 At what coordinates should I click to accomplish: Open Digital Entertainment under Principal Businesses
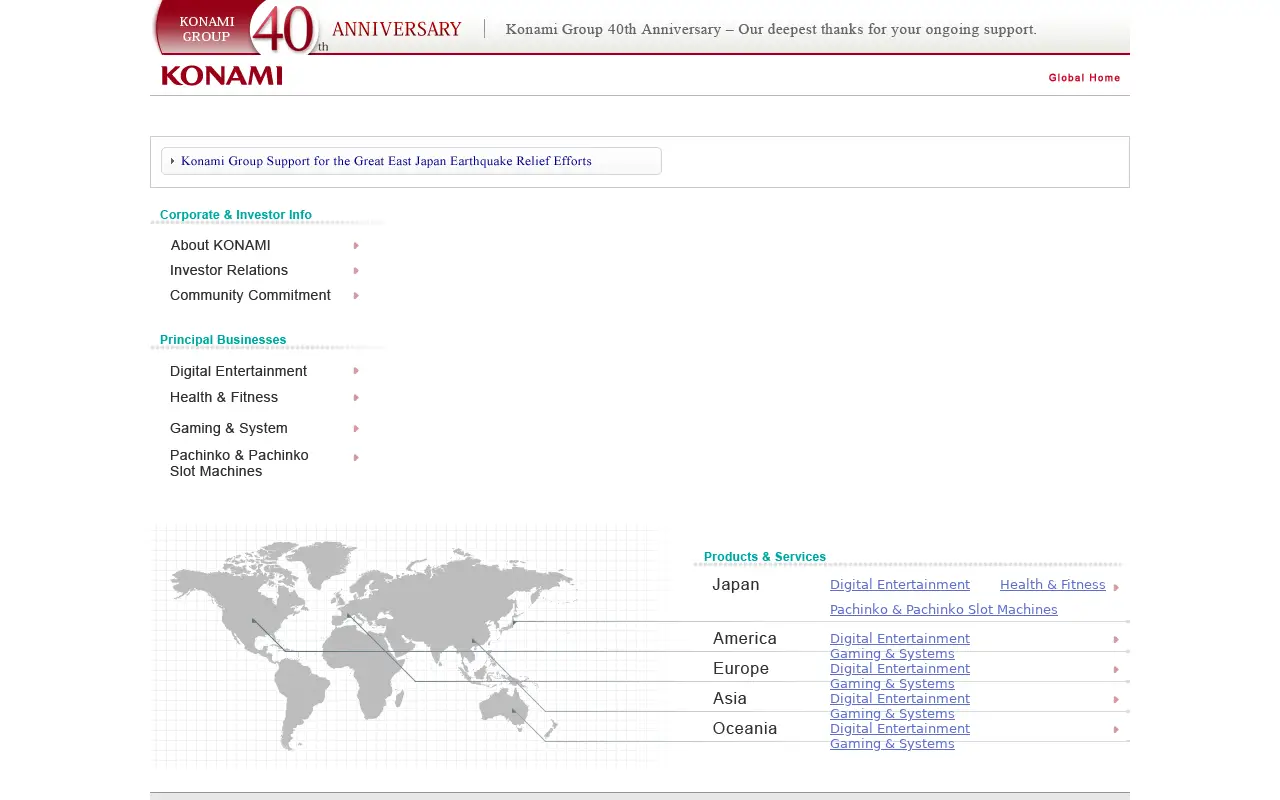[238, 371]
